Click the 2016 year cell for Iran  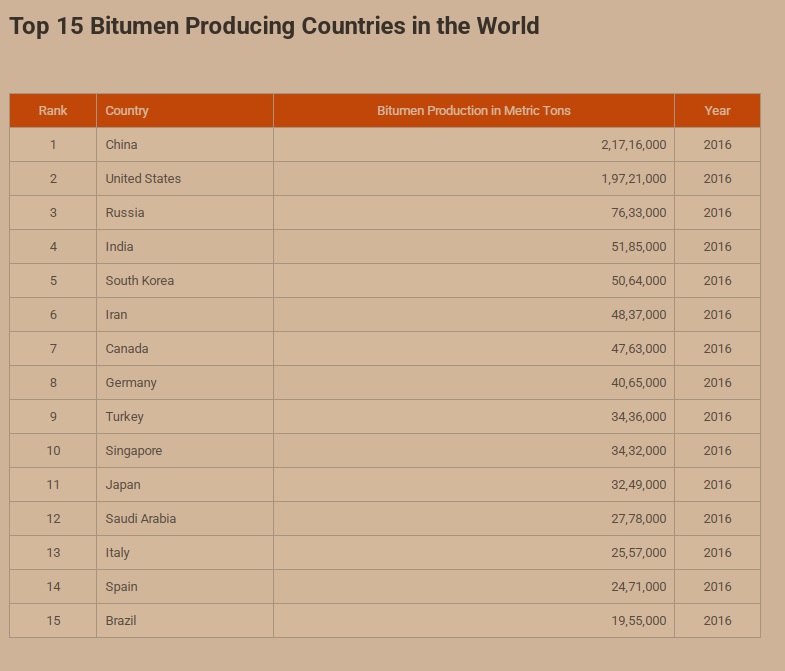(x=717, y=315)
